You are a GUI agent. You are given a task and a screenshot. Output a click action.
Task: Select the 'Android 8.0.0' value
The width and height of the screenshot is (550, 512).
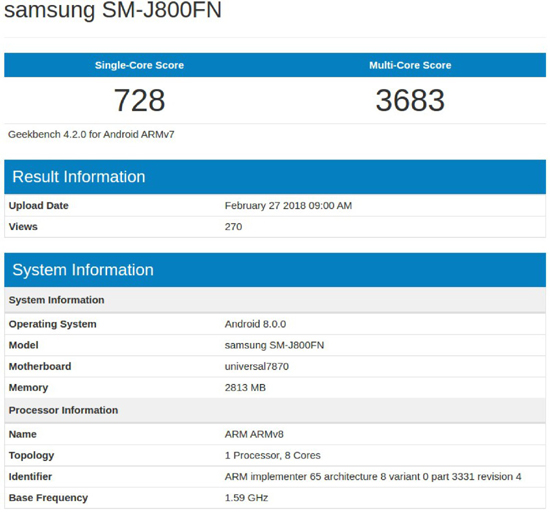click(x=255, y=324)
